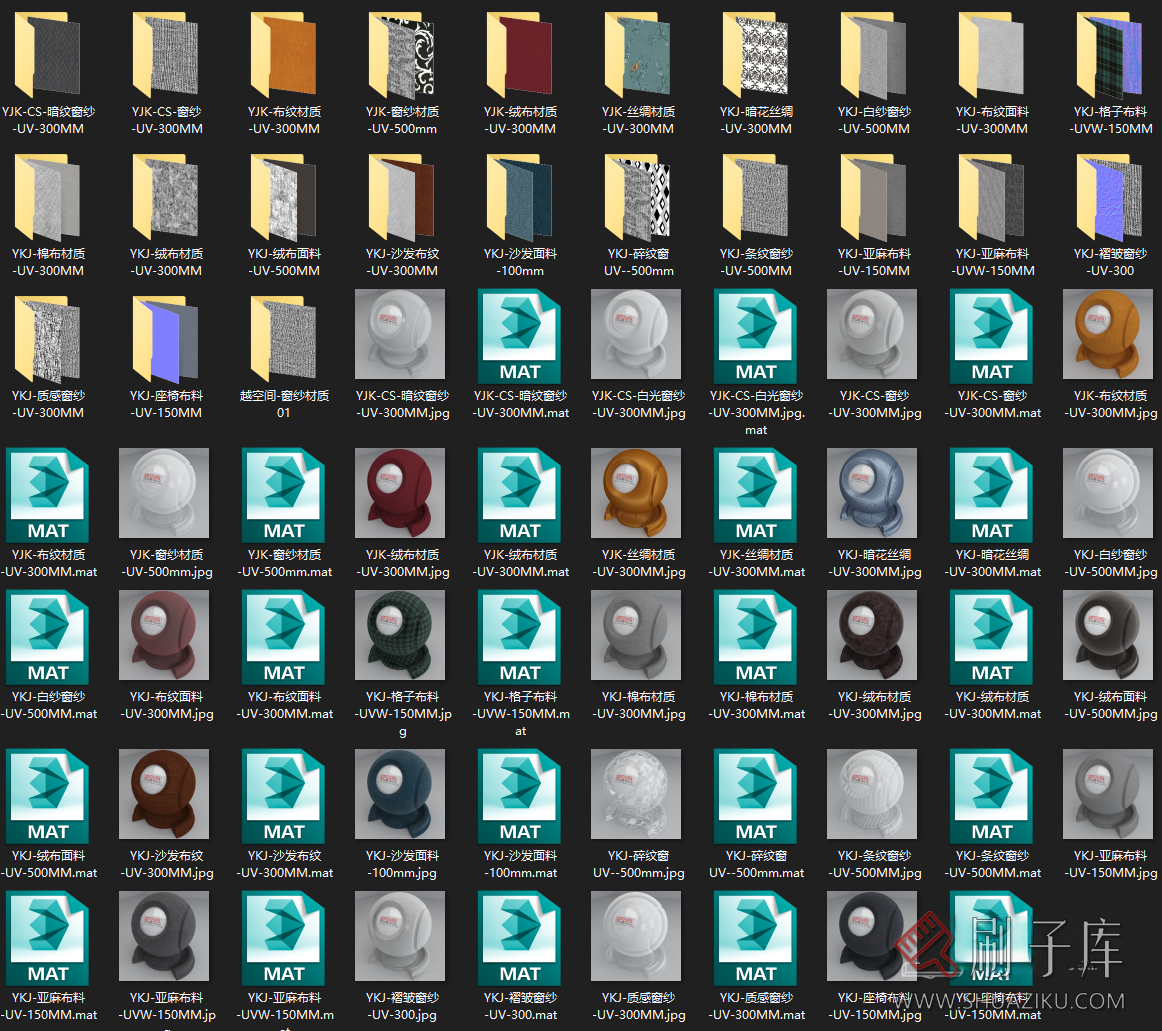Click the YJK-绒布材质-UV-300MM.mat file icon
Screen dimensions: 1162x1031
pos(520,494)
